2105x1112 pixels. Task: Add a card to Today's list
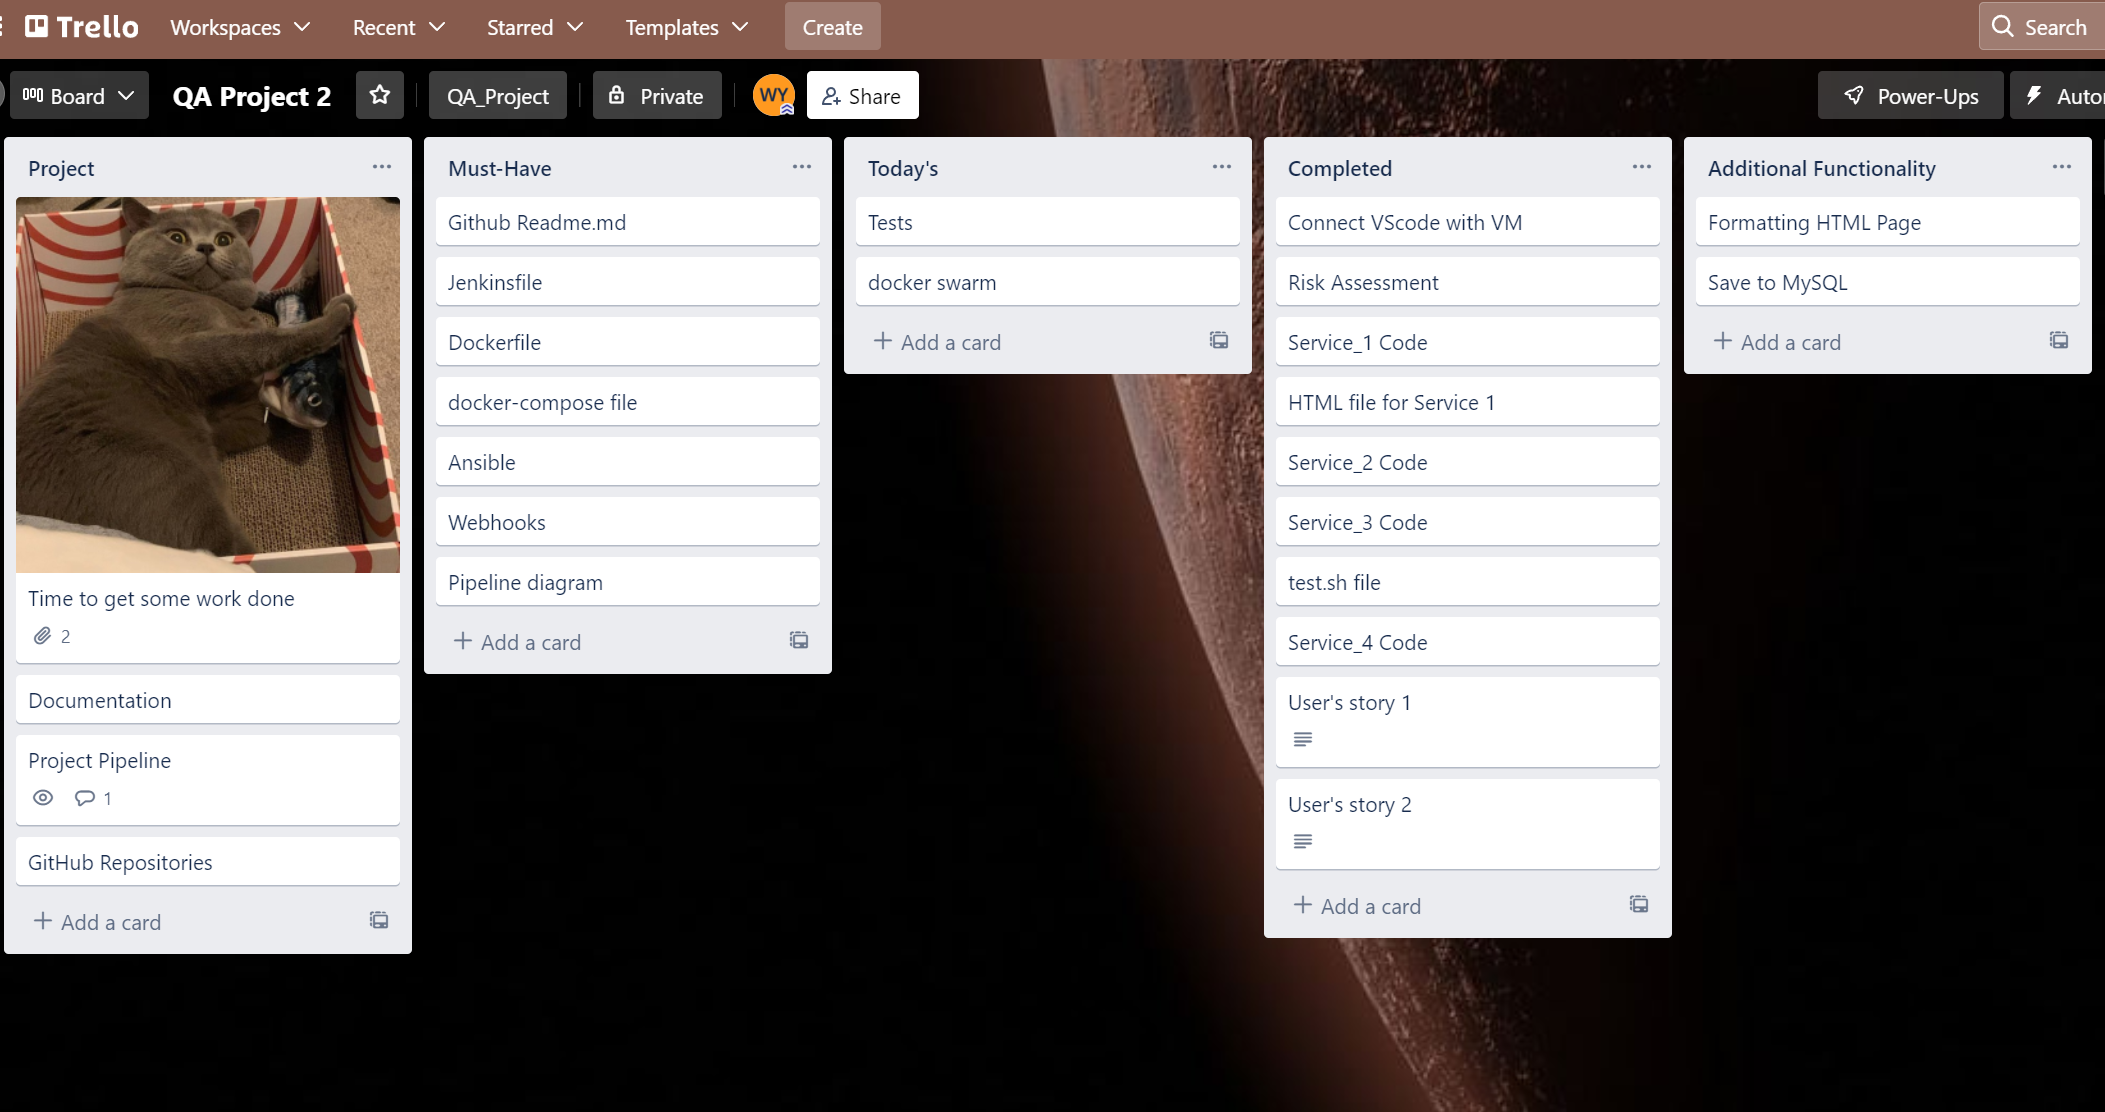(x=937, y=342)
